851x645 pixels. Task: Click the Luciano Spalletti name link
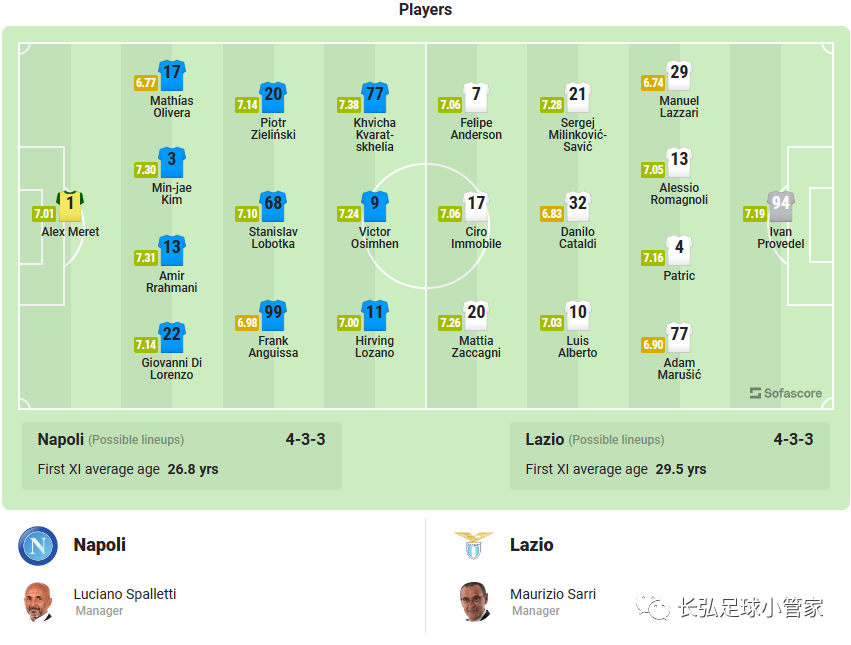pyautogui.click(x=125, y=594)
